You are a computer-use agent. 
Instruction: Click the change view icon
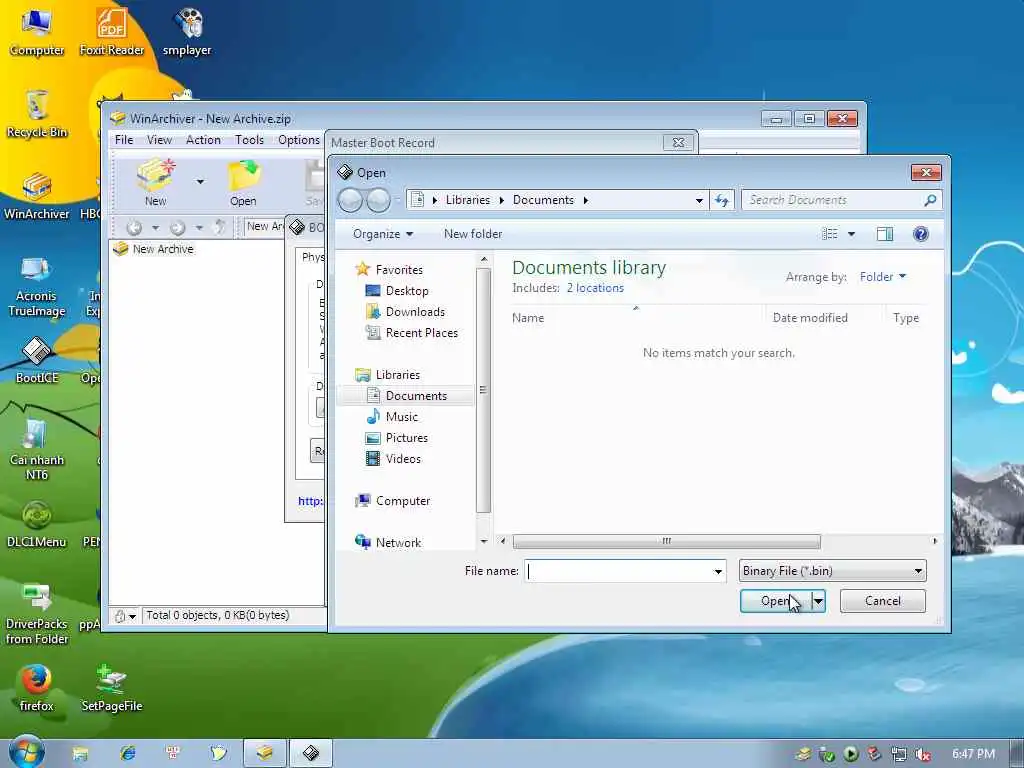coord(829,234)
